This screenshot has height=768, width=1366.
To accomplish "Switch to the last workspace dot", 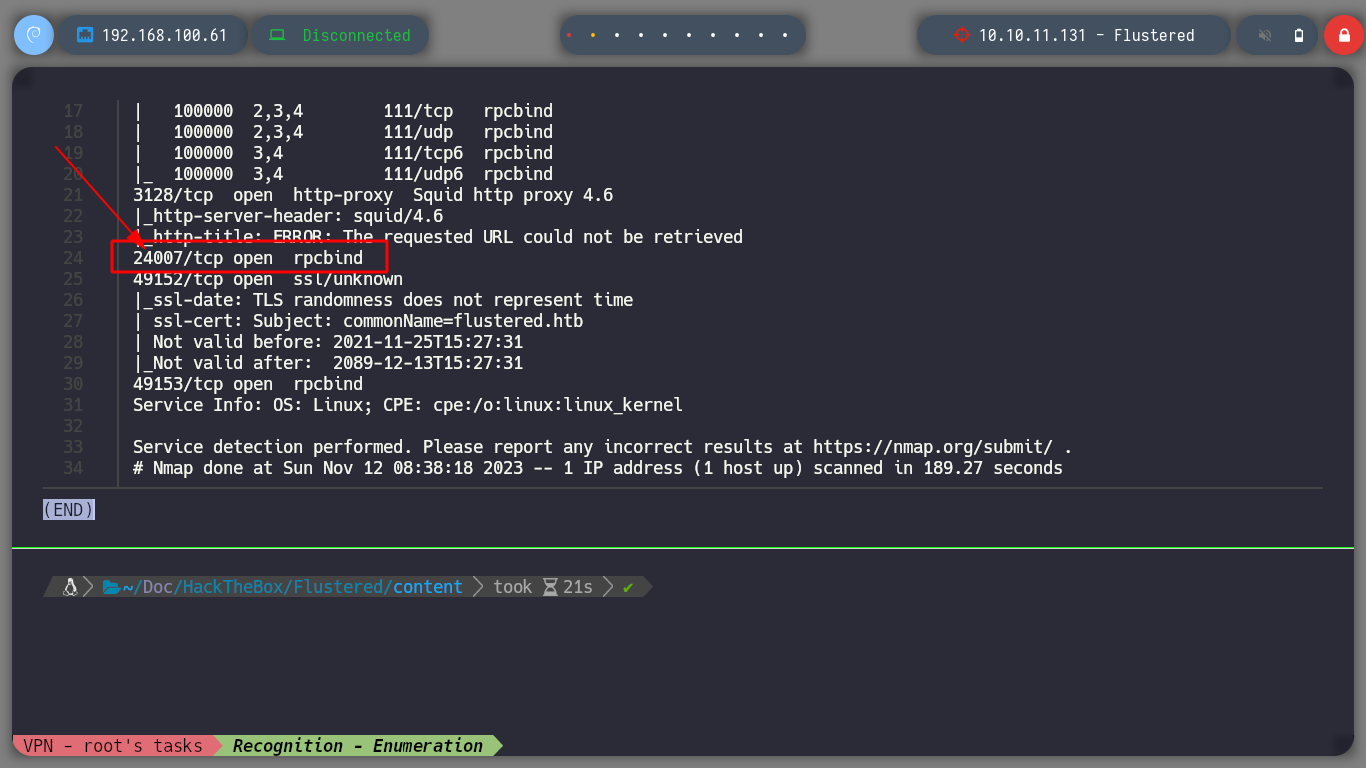I will [x=785, y=35].
